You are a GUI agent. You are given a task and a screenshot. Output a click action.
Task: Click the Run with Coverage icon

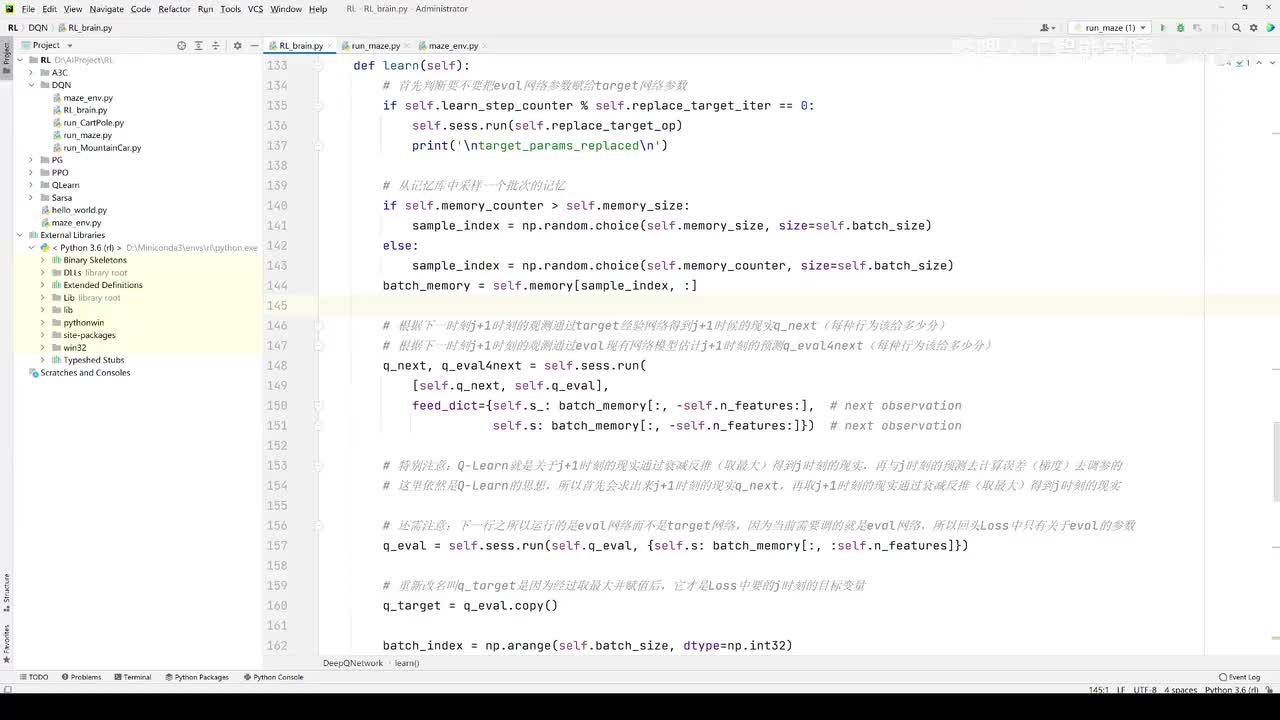click(1196, 28)
